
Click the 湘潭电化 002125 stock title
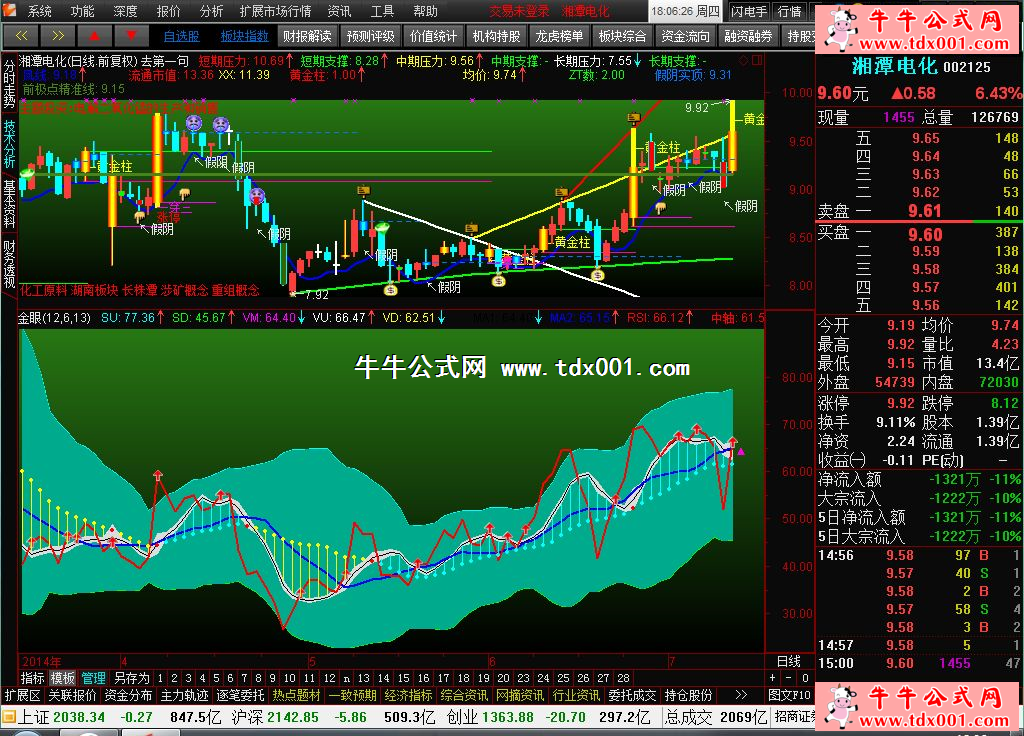921,66
